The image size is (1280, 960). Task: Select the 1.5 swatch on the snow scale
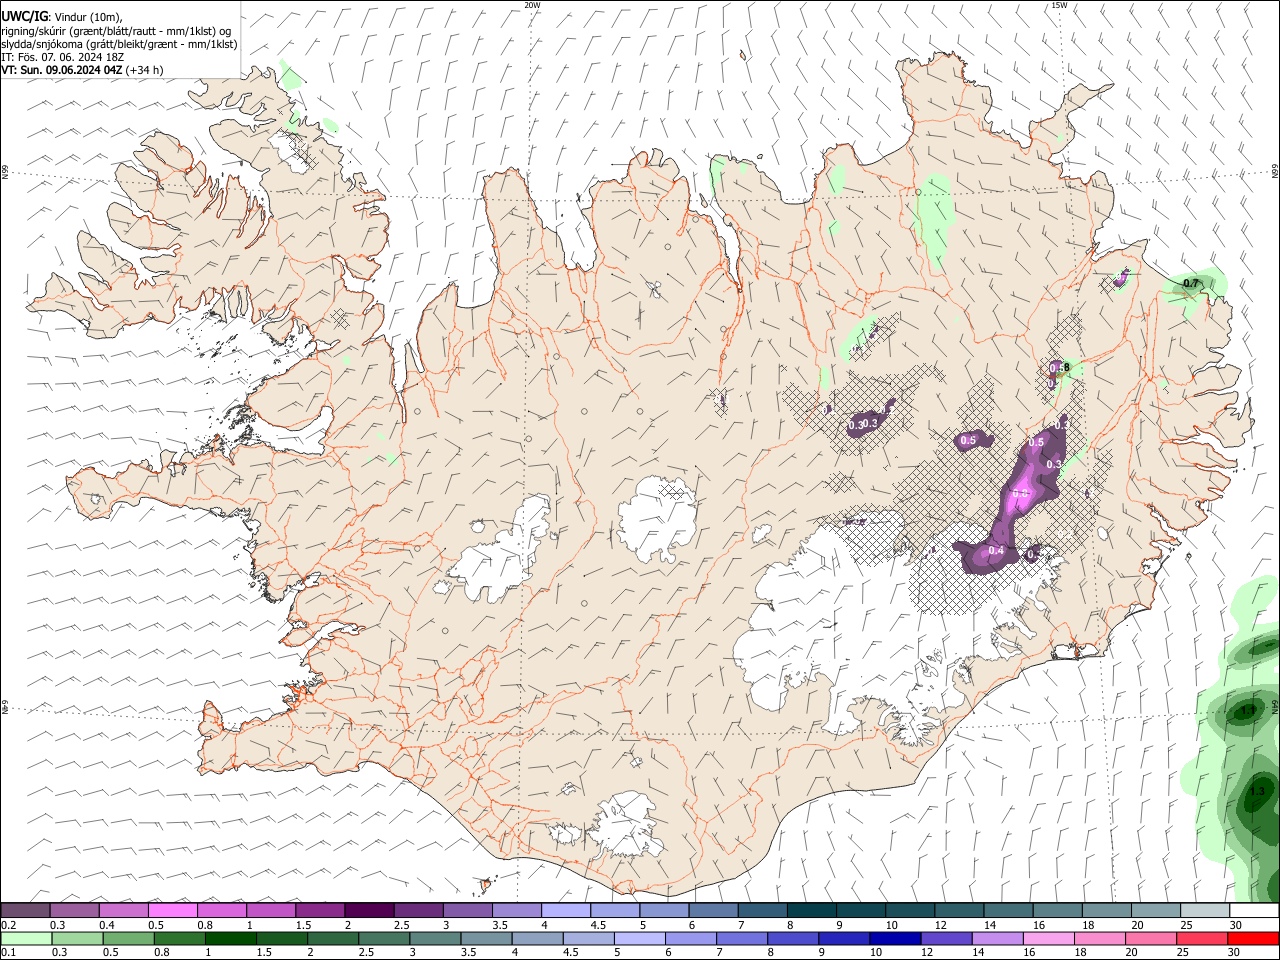pyautogui.click(x=319, y=910)
